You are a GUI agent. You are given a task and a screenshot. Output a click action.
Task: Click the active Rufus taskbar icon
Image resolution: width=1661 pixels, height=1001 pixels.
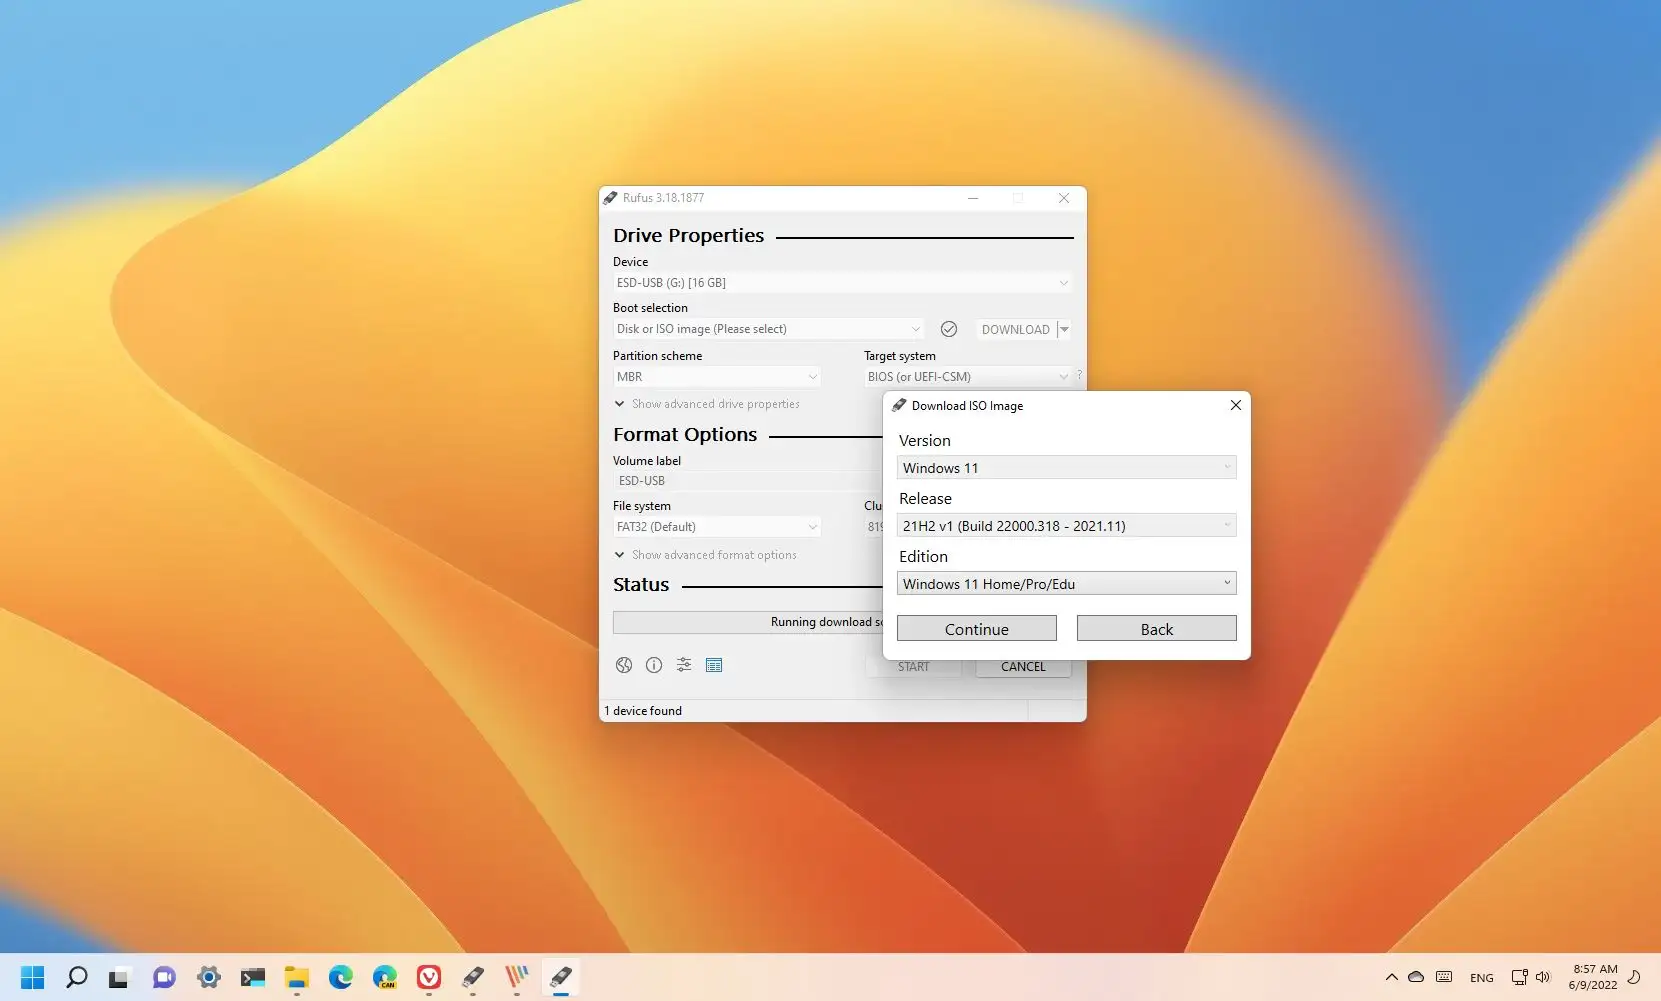point(561,977)
